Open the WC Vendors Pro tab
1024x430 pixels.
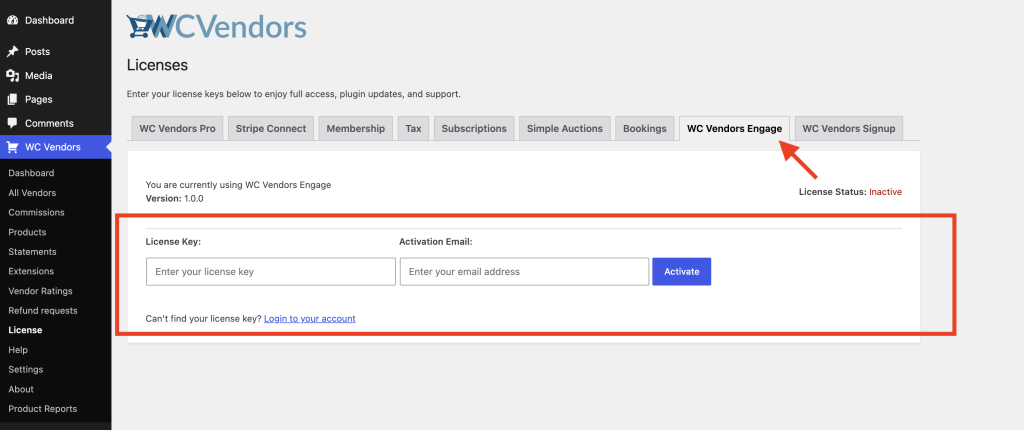tap(178, 129)
